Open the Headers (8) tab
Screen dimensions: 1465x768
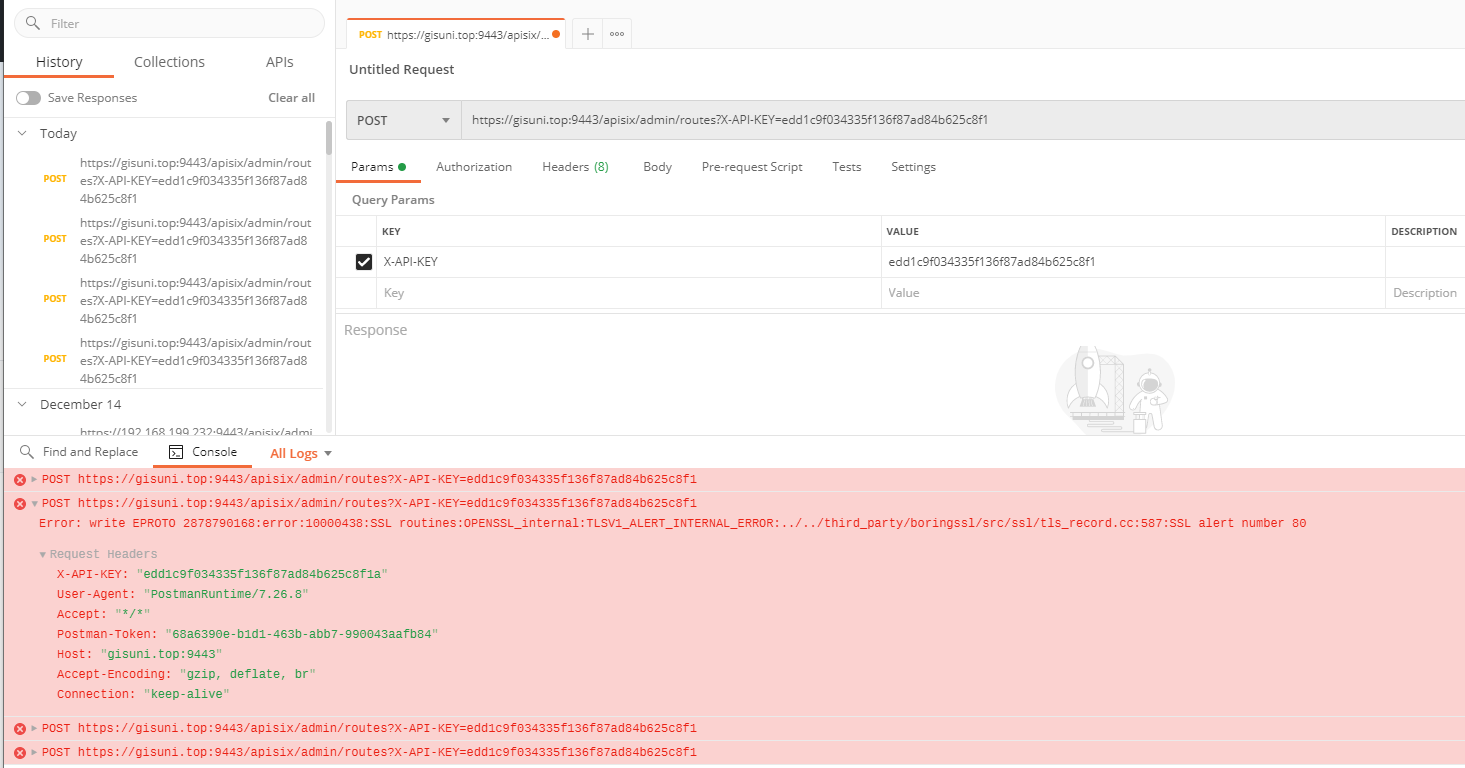(574, 166)
